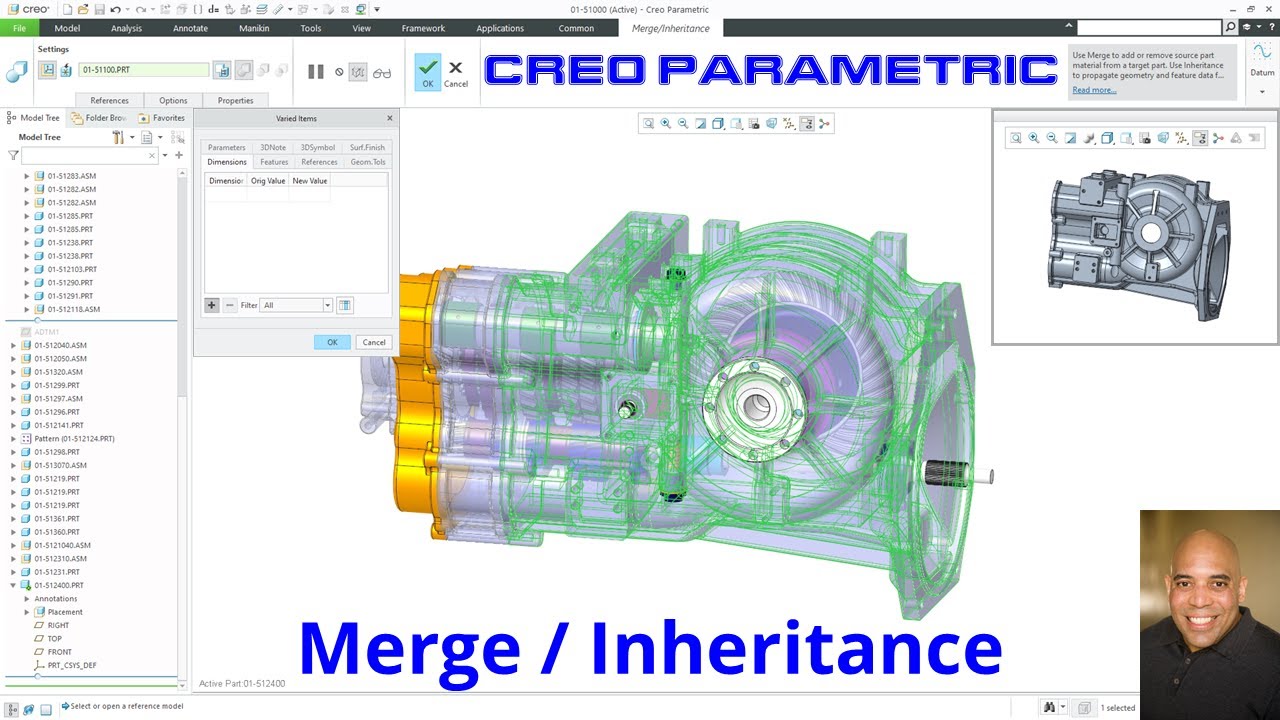Click the Model Tree settings hammer icon

(118, 137)
